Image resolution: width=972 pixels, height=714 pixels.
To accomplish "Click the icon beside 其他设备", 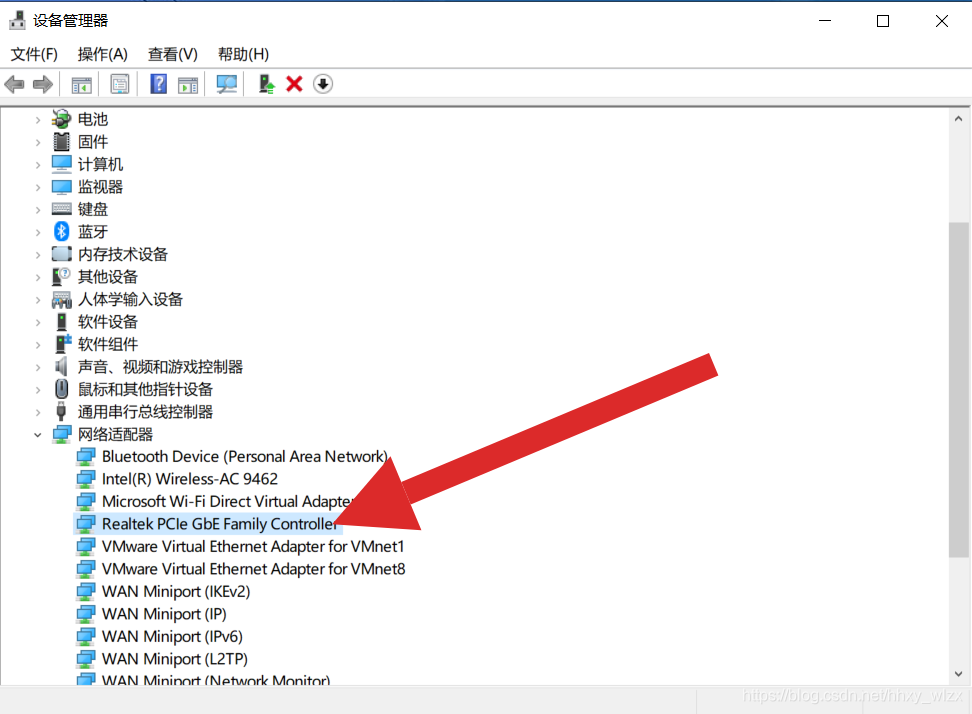I will (x=61, y=276).
